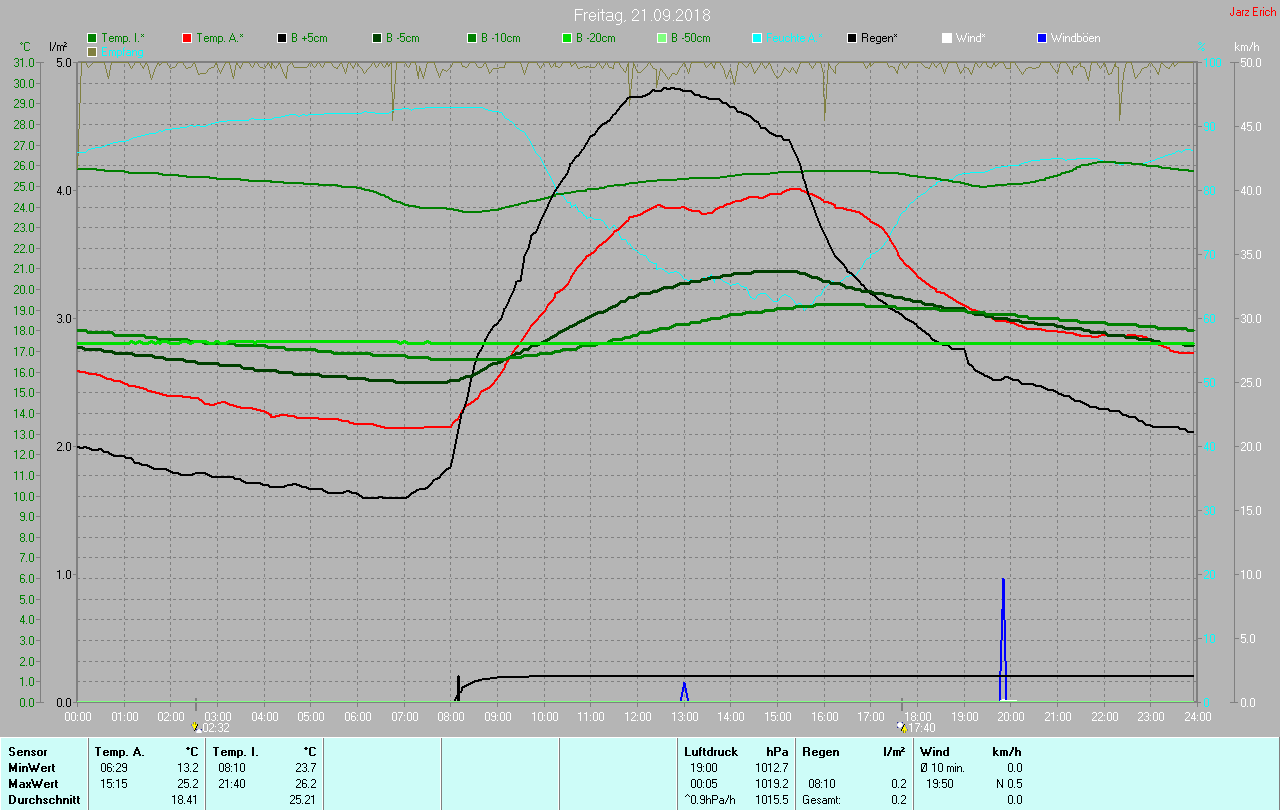Click the white Wind legend square
This screenshot has width=1280, height=810.
947,38
